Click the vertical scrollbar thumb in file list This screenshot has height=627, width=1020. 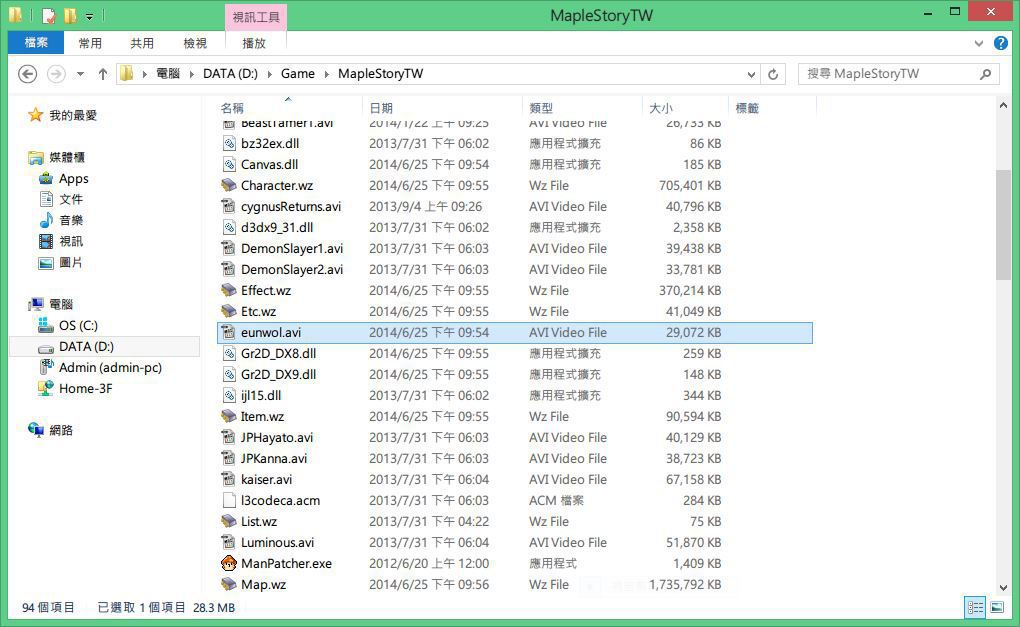pos(1003,225)
